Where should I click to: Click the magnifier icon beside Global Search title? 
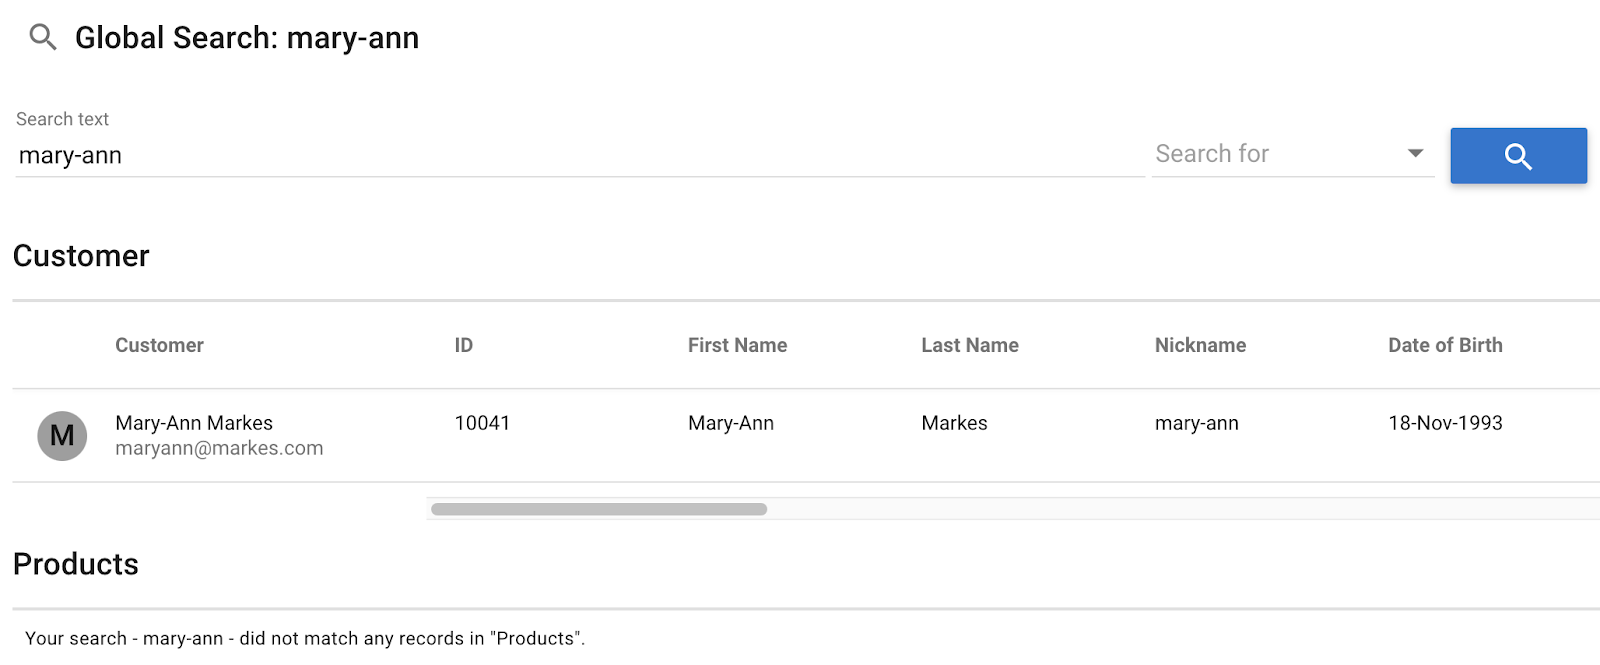43,38
